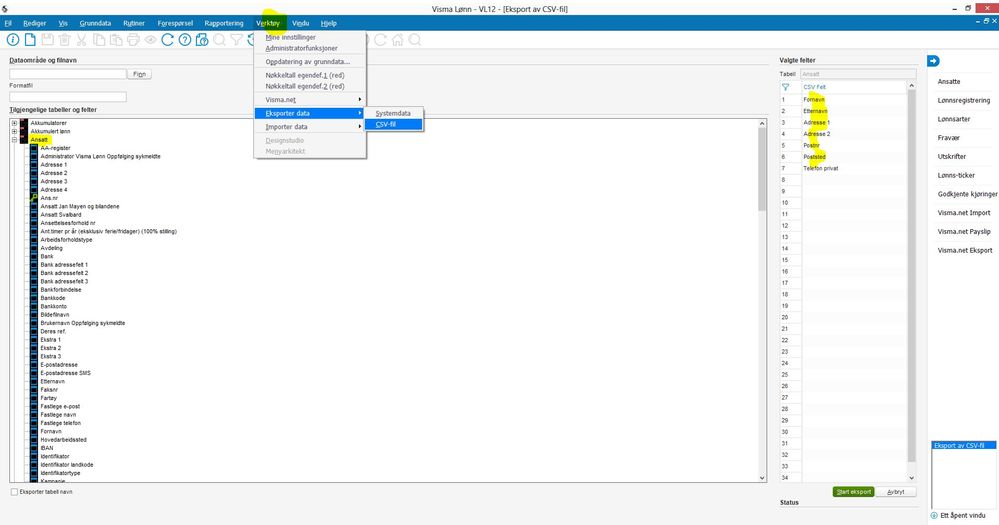Click the blue question mark help icon
The image size is (999, 525).
click(x=185, y=40)
